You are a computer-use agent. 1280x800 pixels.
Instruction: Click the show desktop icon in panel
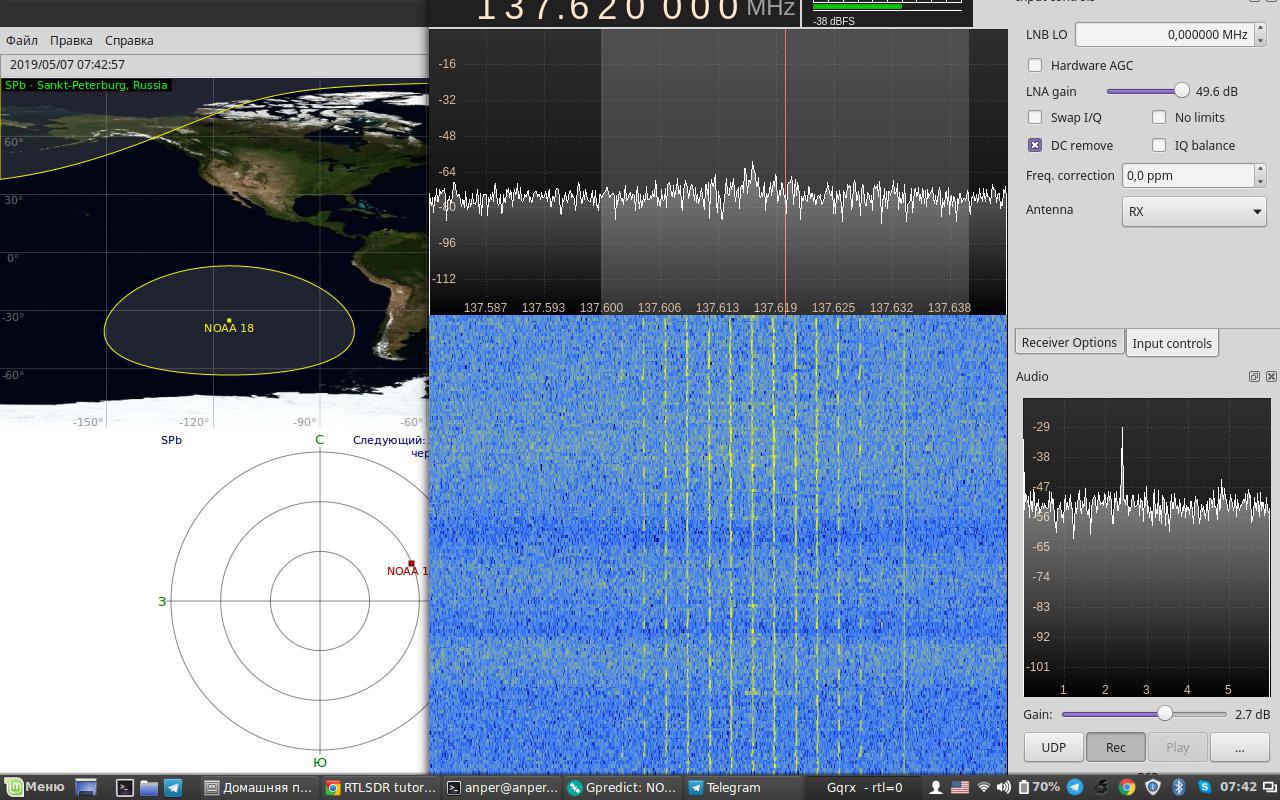(86, 788)
